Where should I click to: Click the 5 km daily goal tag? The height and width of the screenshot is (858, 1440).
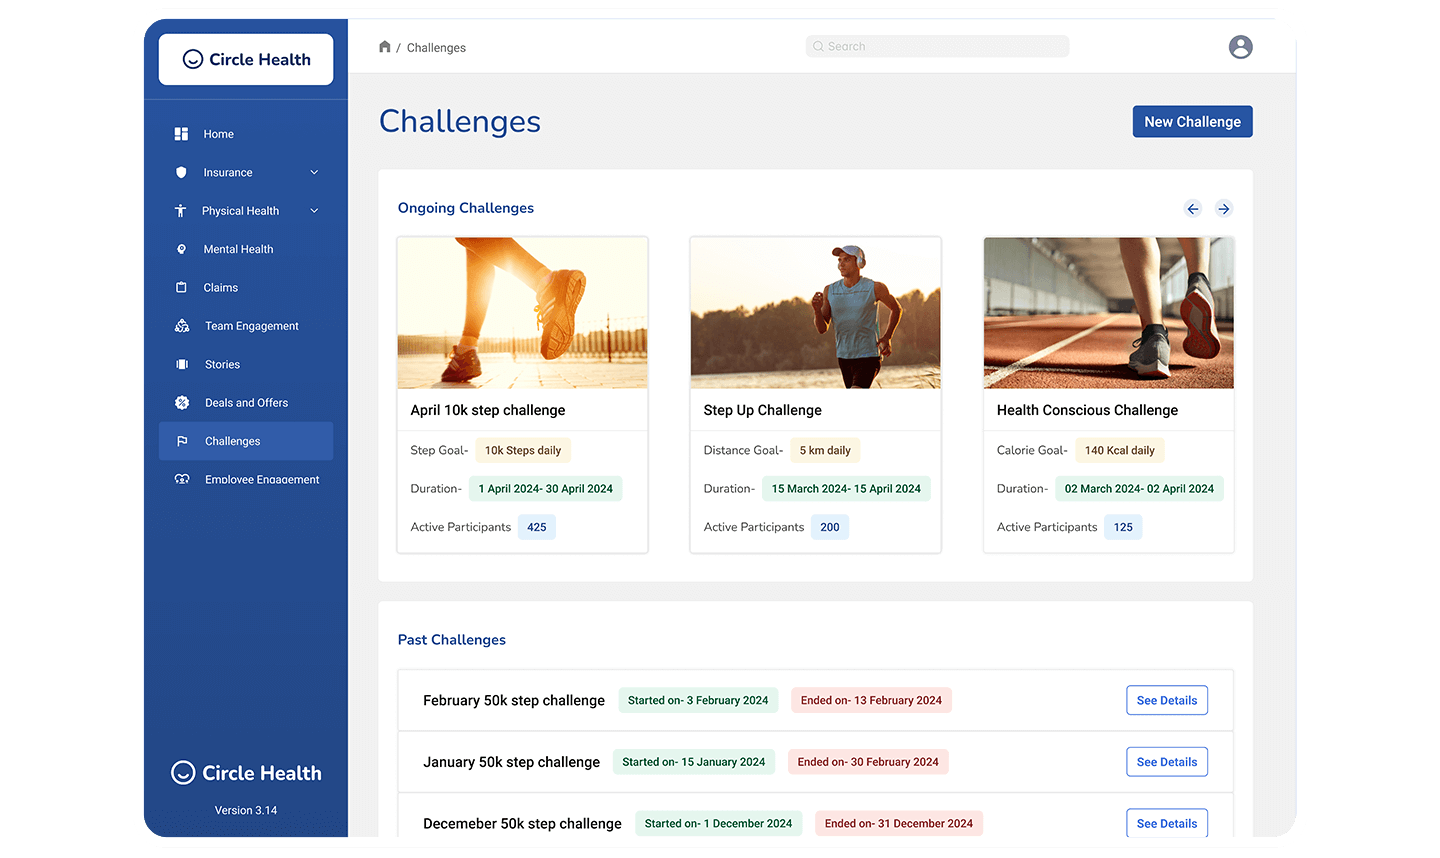point(825,450)
